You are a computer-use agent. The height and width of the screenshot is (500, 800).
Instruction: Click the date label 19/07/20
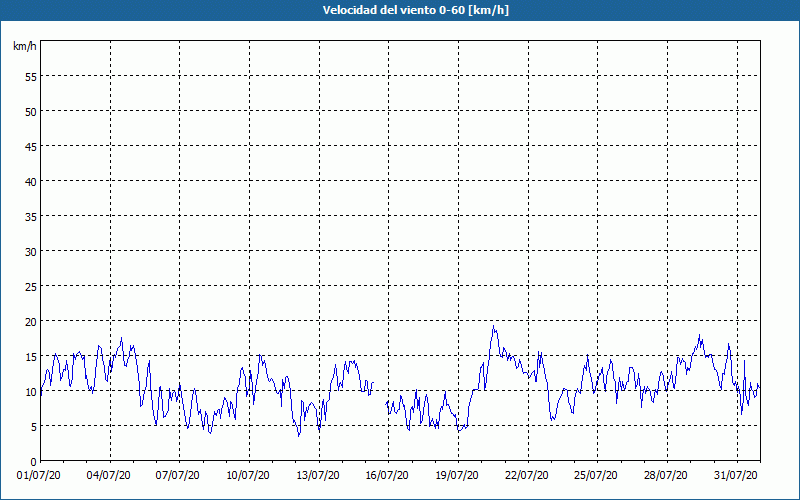point(457,476)
